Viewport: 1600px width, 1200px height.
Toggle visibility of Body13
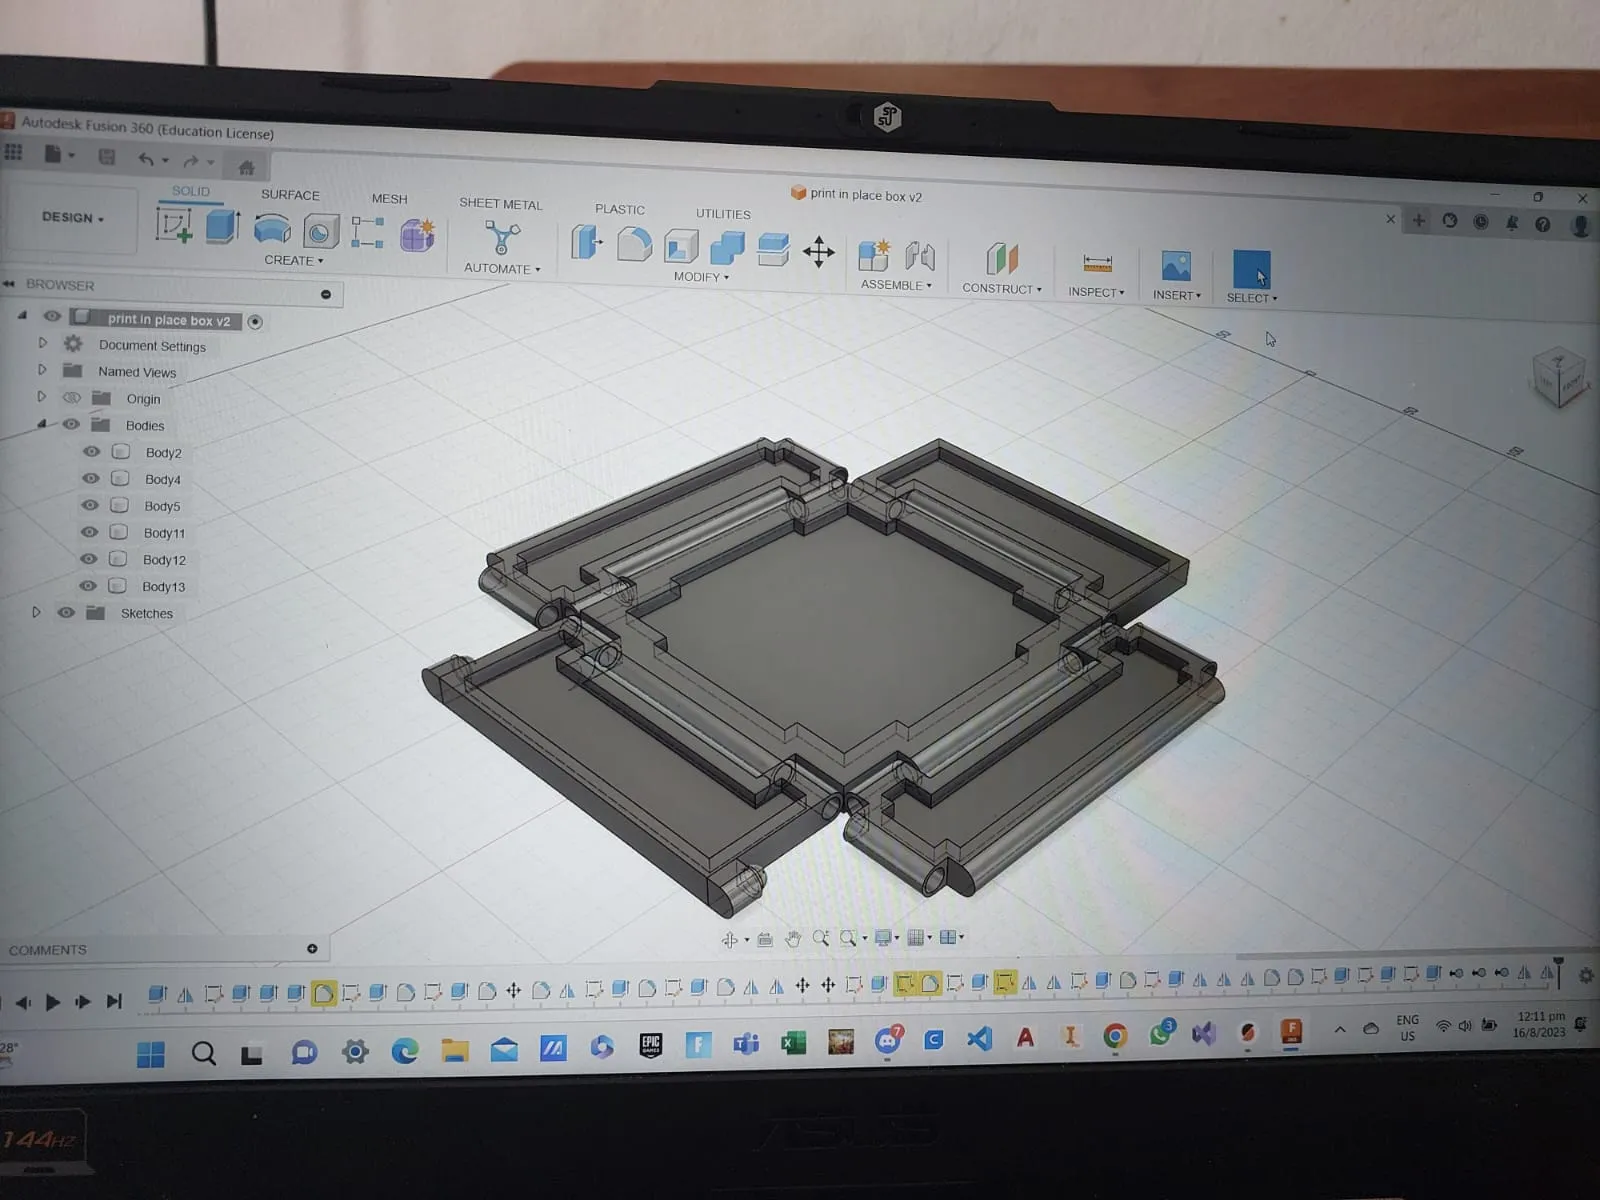89,586
